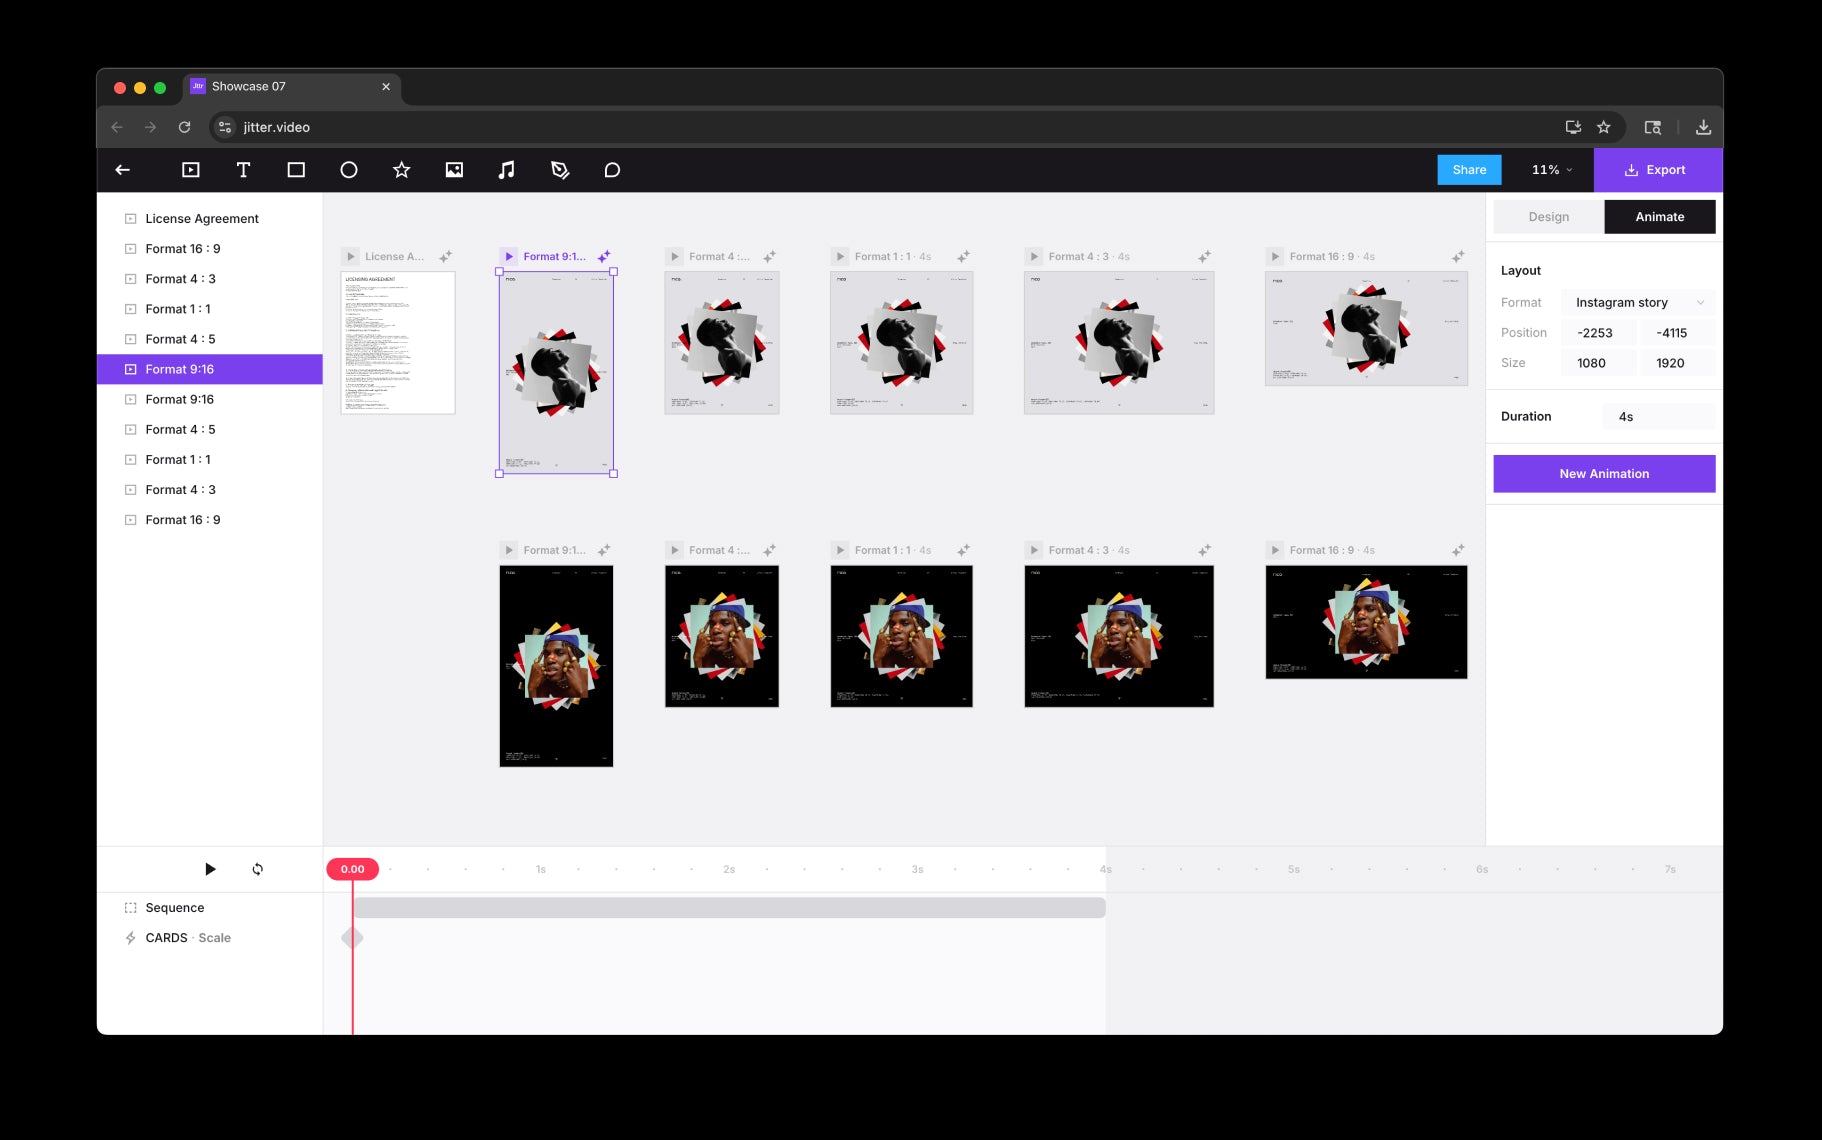This screenshot has width=1822, height=1140.
Task: Open the comments tool
Action: [612, 170]
